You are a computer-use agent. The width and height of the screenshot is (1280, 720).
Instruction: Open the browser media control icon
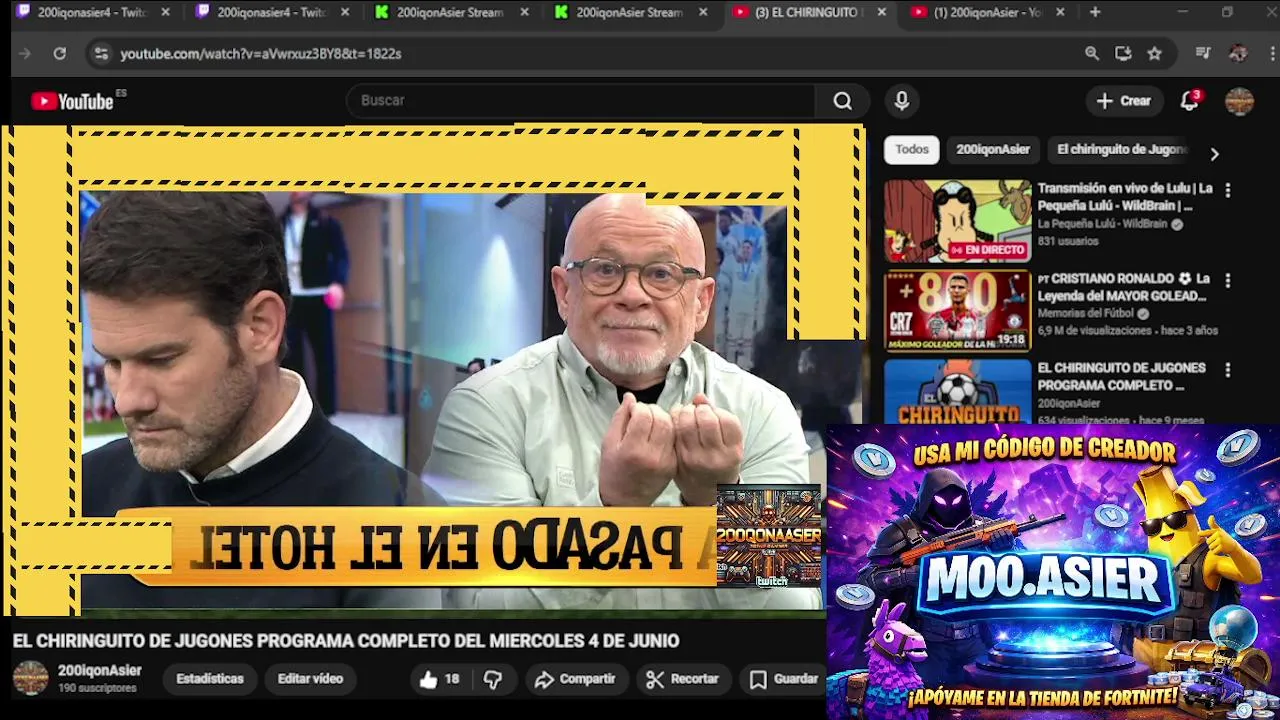click(x=1203, y=54)
